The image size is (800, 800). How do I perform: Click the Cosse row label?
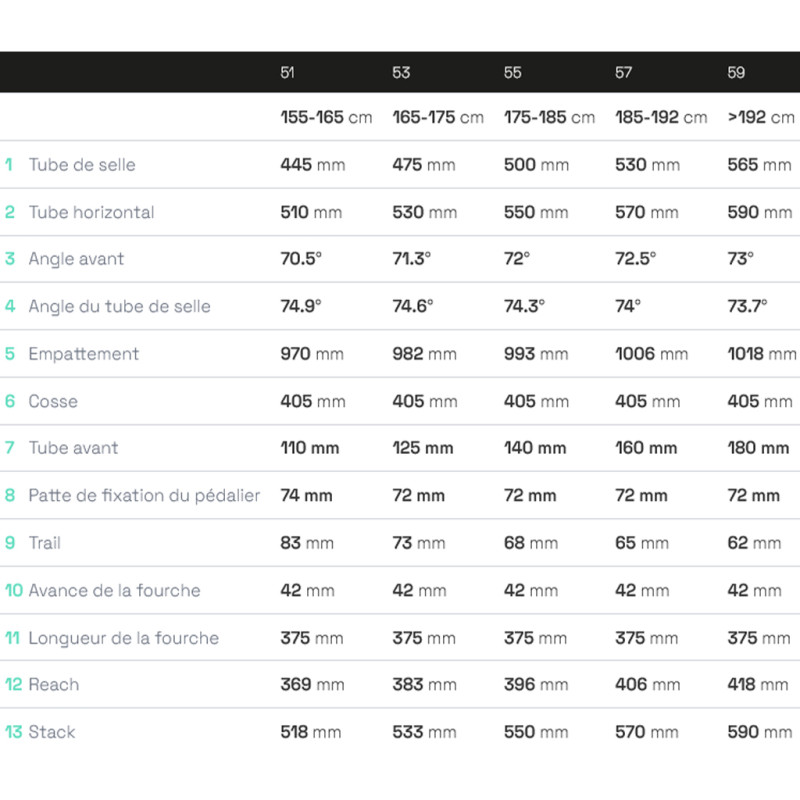point(53,401)
